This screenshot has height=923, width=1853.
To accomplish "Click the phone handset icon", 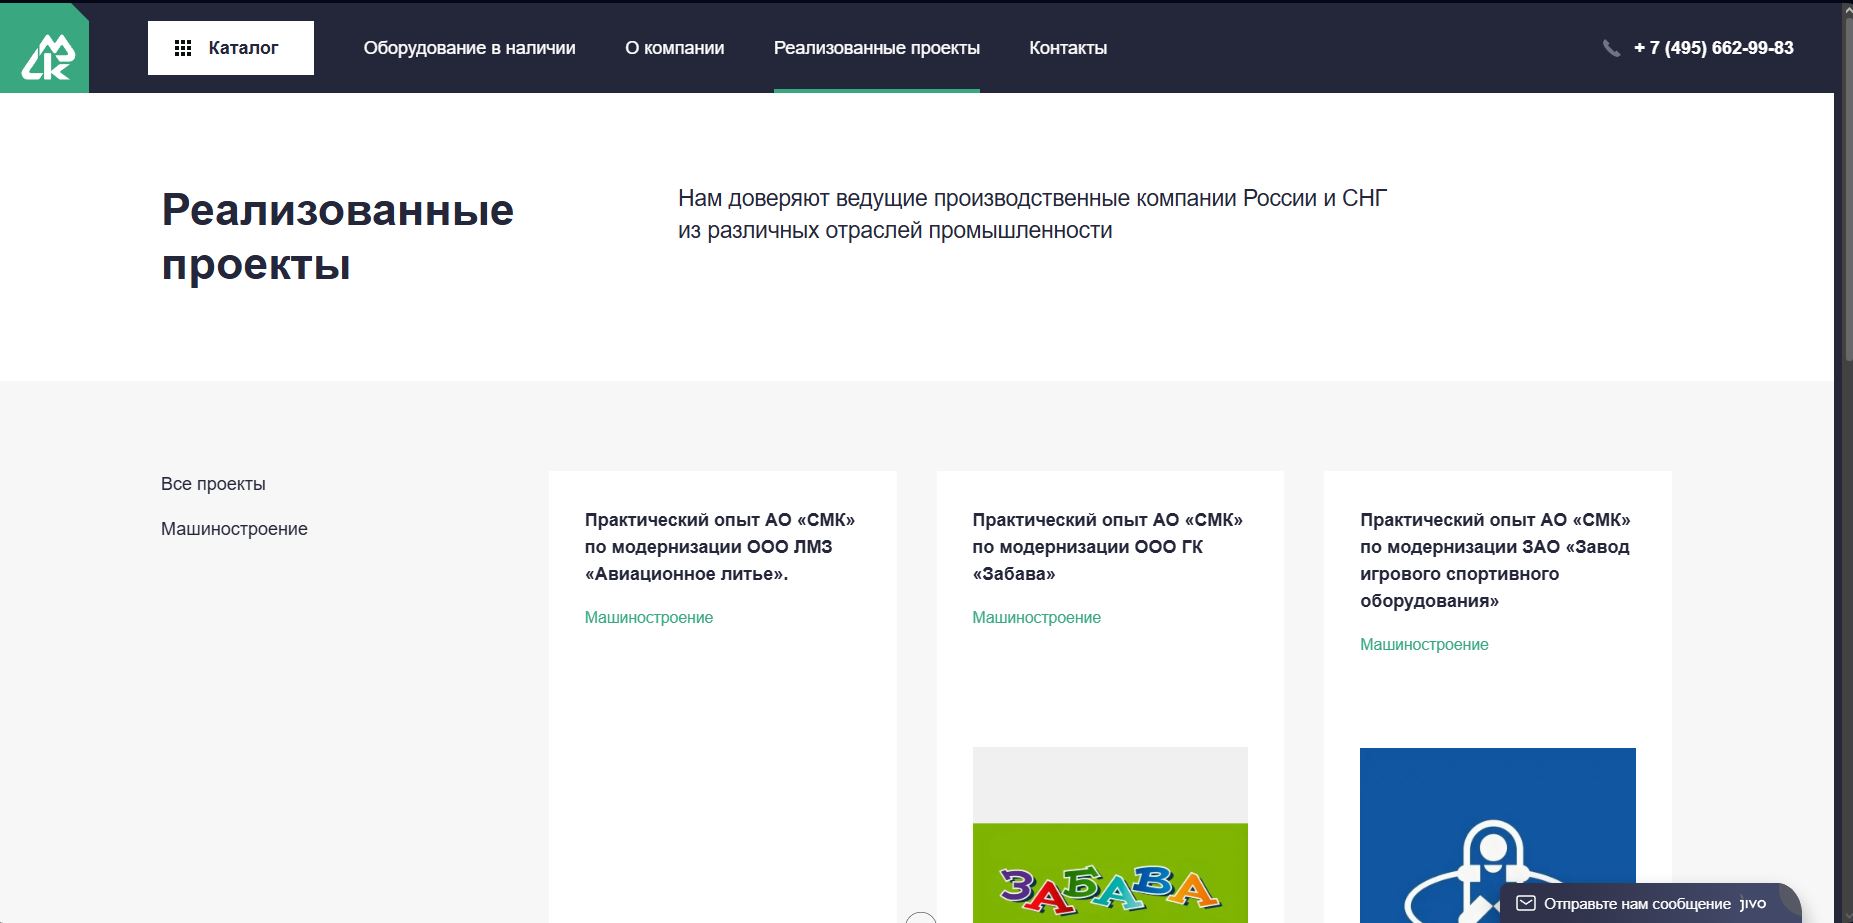I will click(x=1611, y=48).
